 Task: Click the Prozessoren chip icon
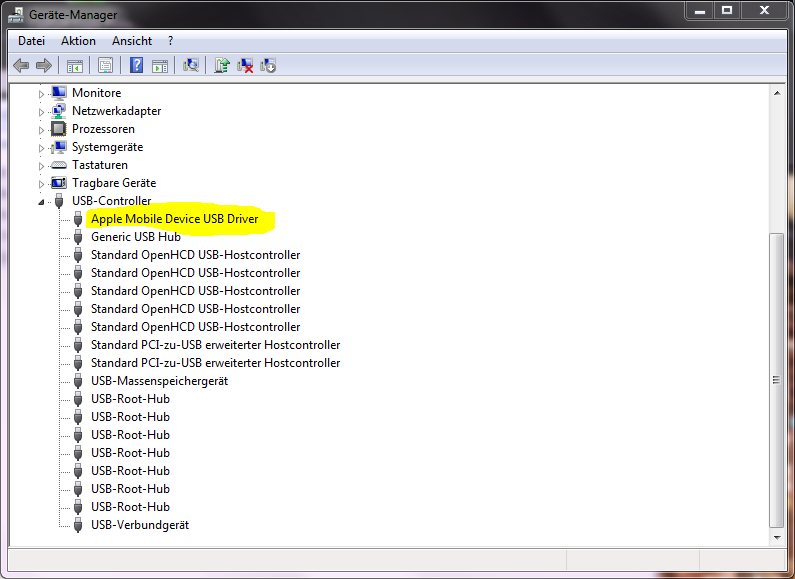coord(59,129)
